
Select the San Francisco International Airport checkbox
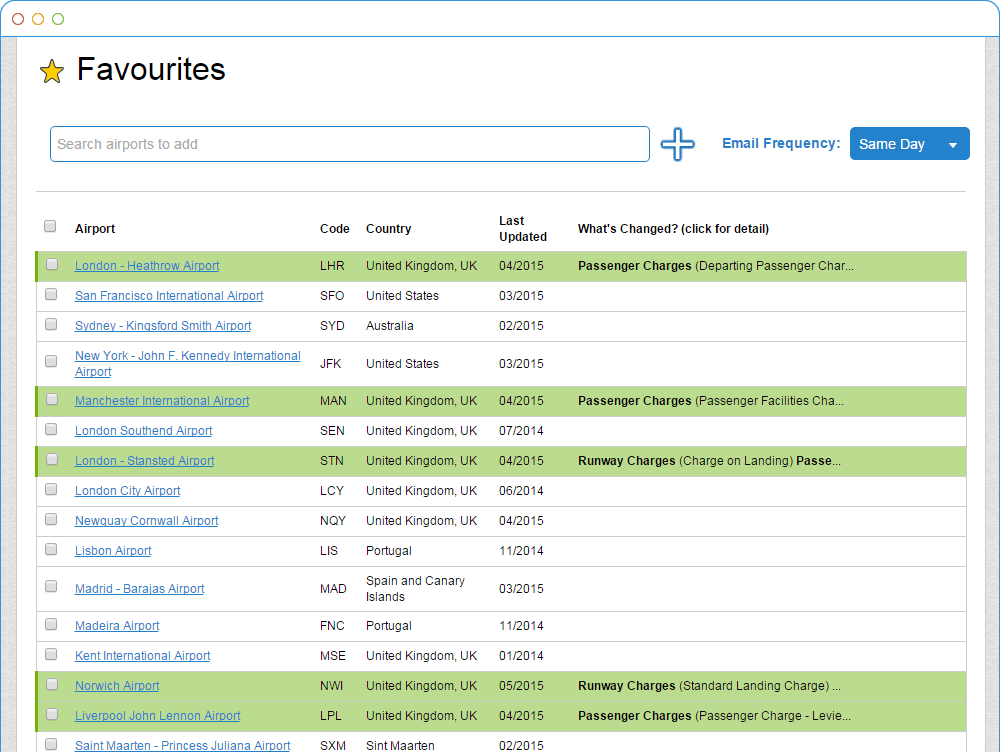(x=52, y=294)
